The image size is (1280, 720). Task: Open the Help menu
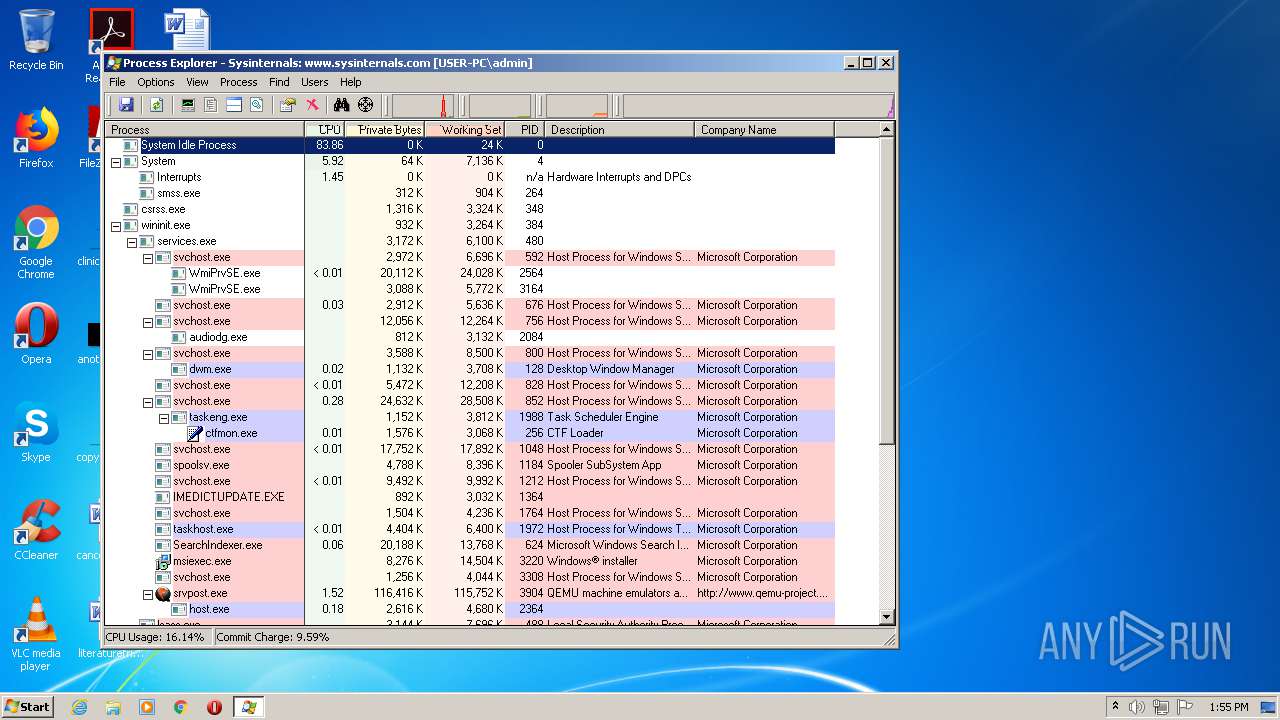pyautogui.click(x=351, y=82)
